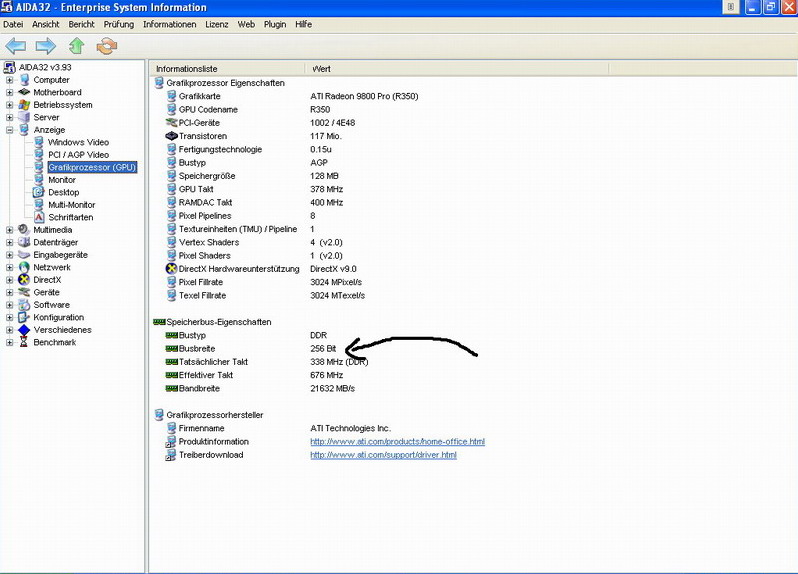The image size is (798, 574).
Task: Click the Motherboard tree icon
Action: pos(24,92)
